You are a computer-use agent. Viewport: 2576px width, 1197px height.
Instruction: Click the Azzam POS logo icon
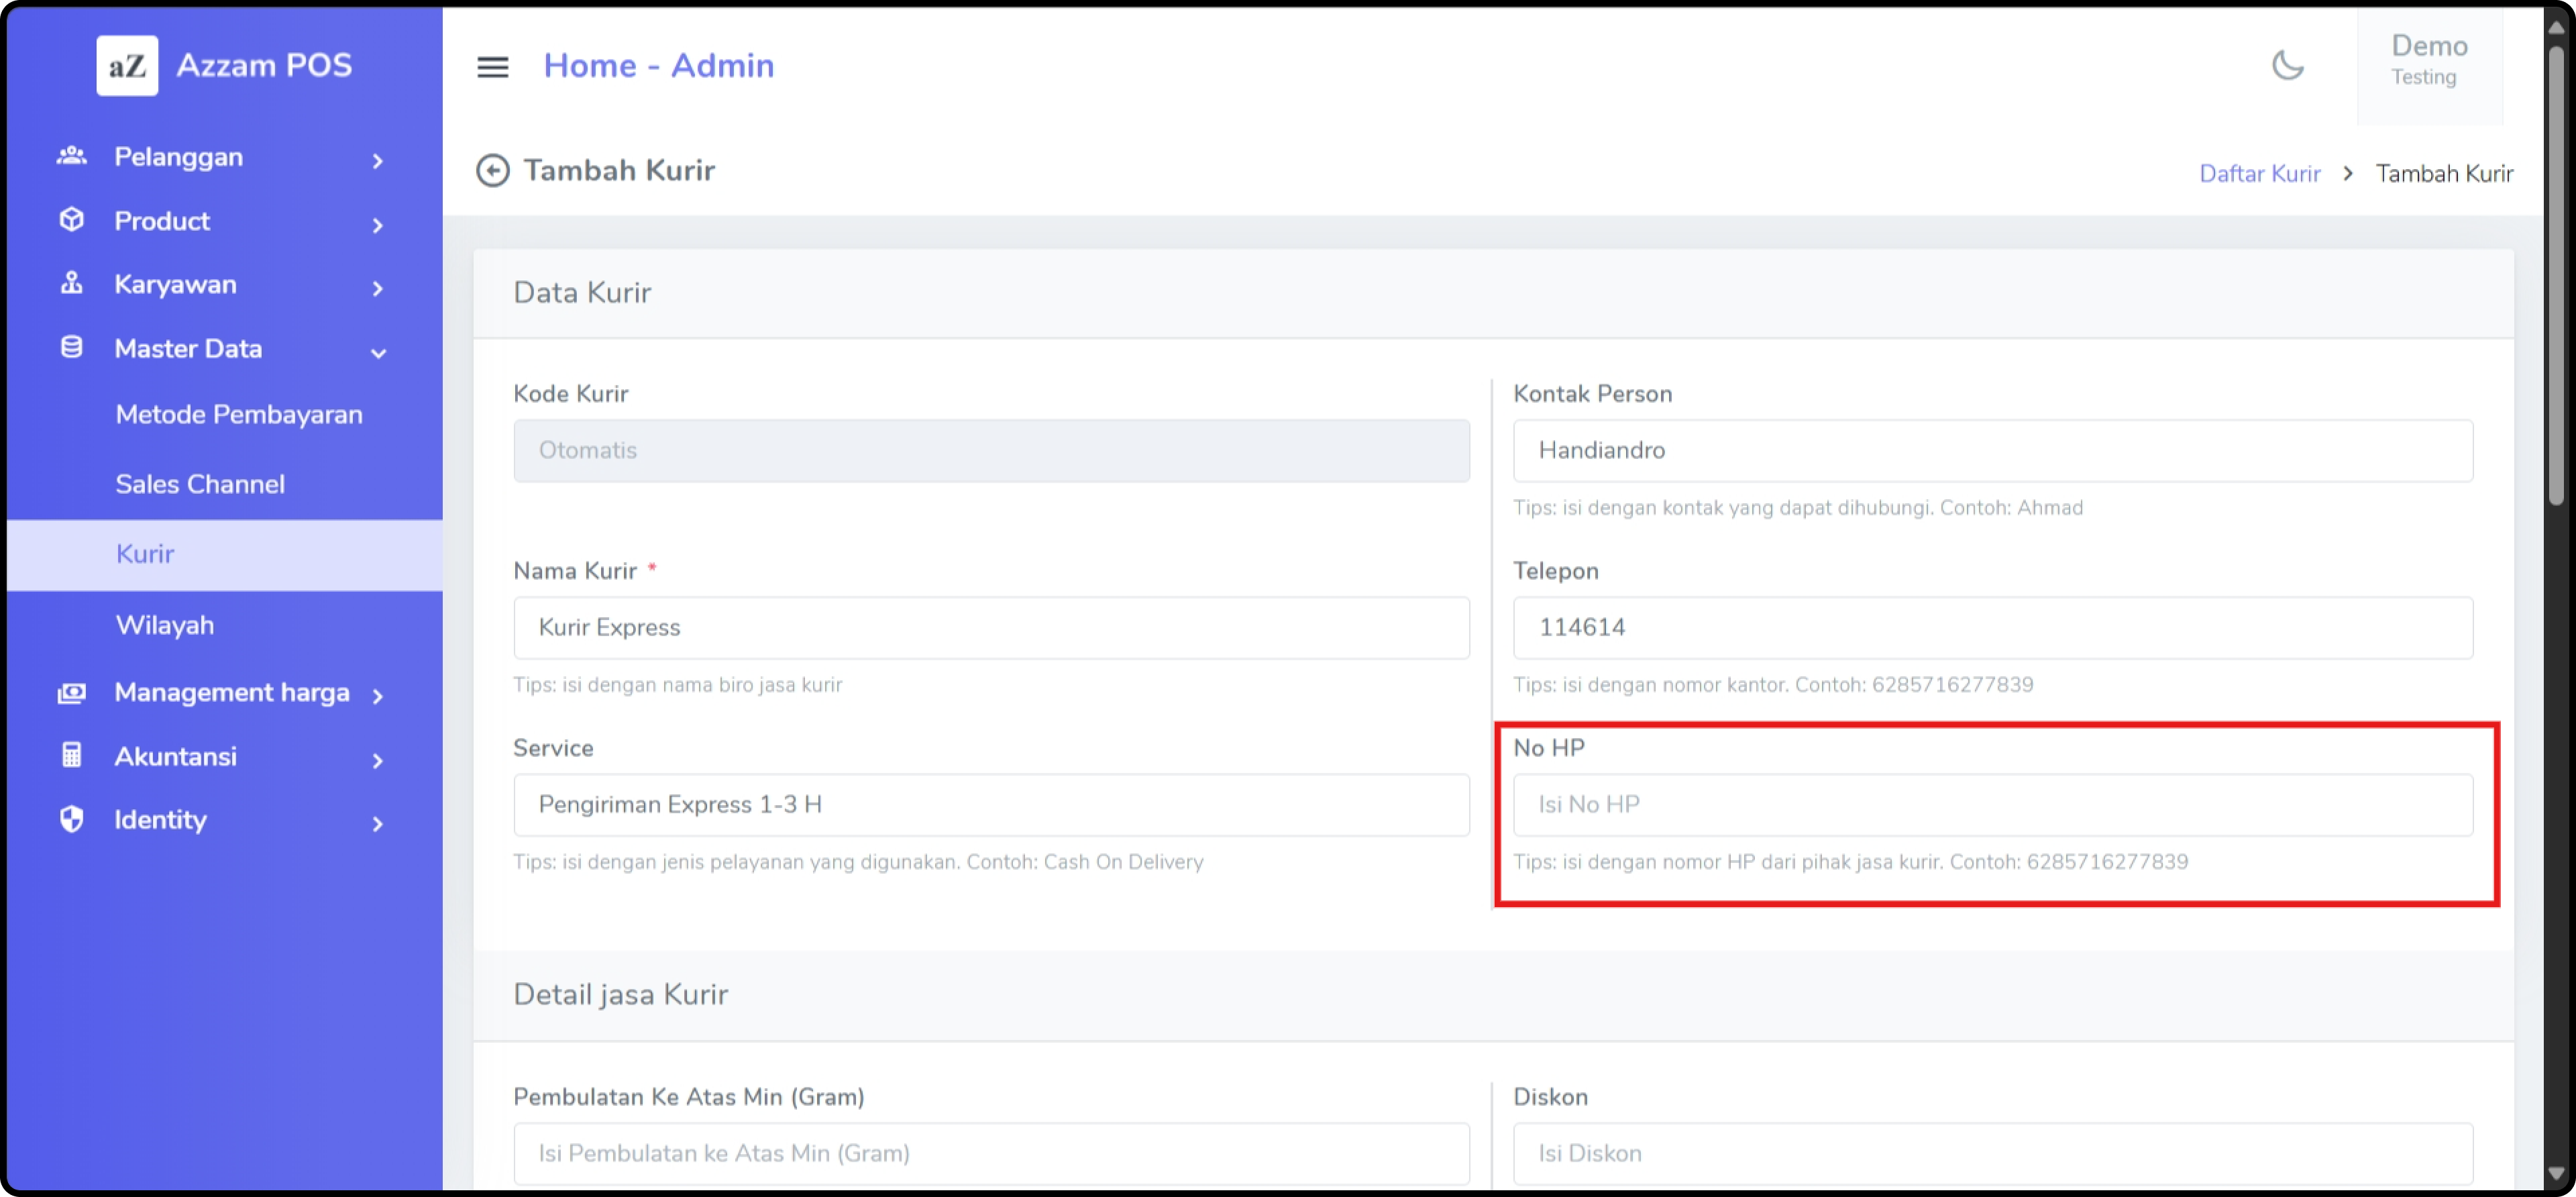tap(127, 66)
